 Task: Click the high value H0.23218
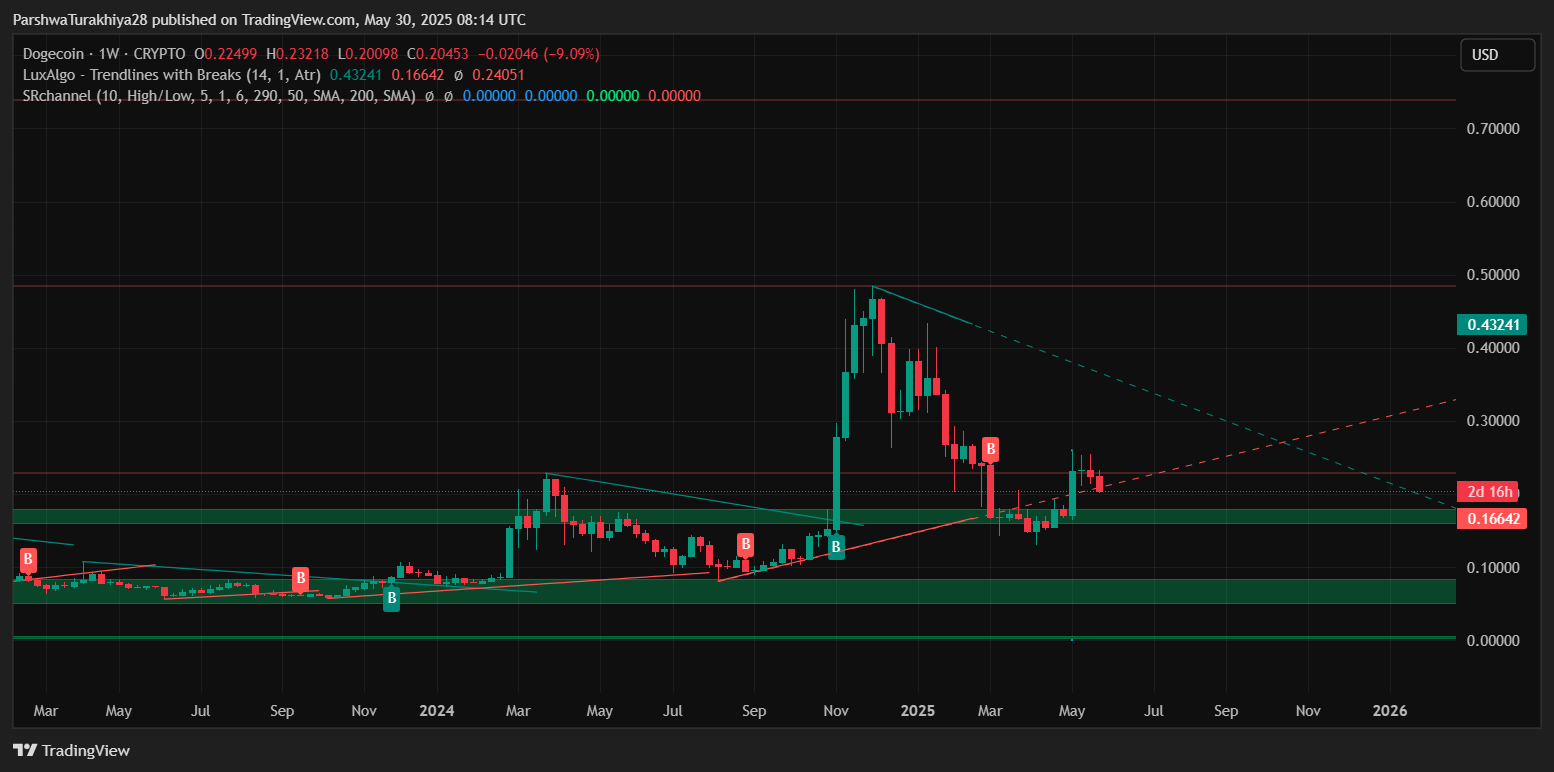[x=296, y=55]
